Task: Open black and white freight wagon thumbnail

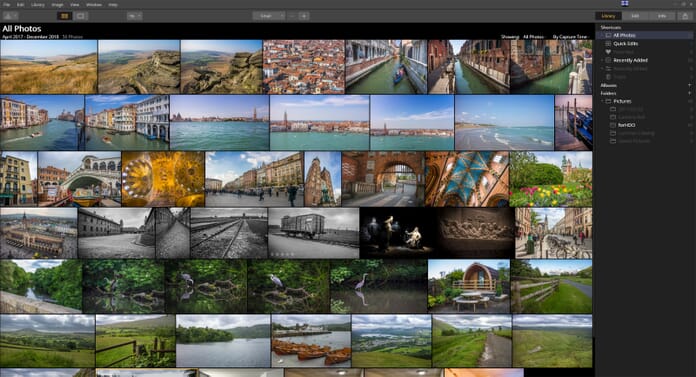Action: point(313,233)
